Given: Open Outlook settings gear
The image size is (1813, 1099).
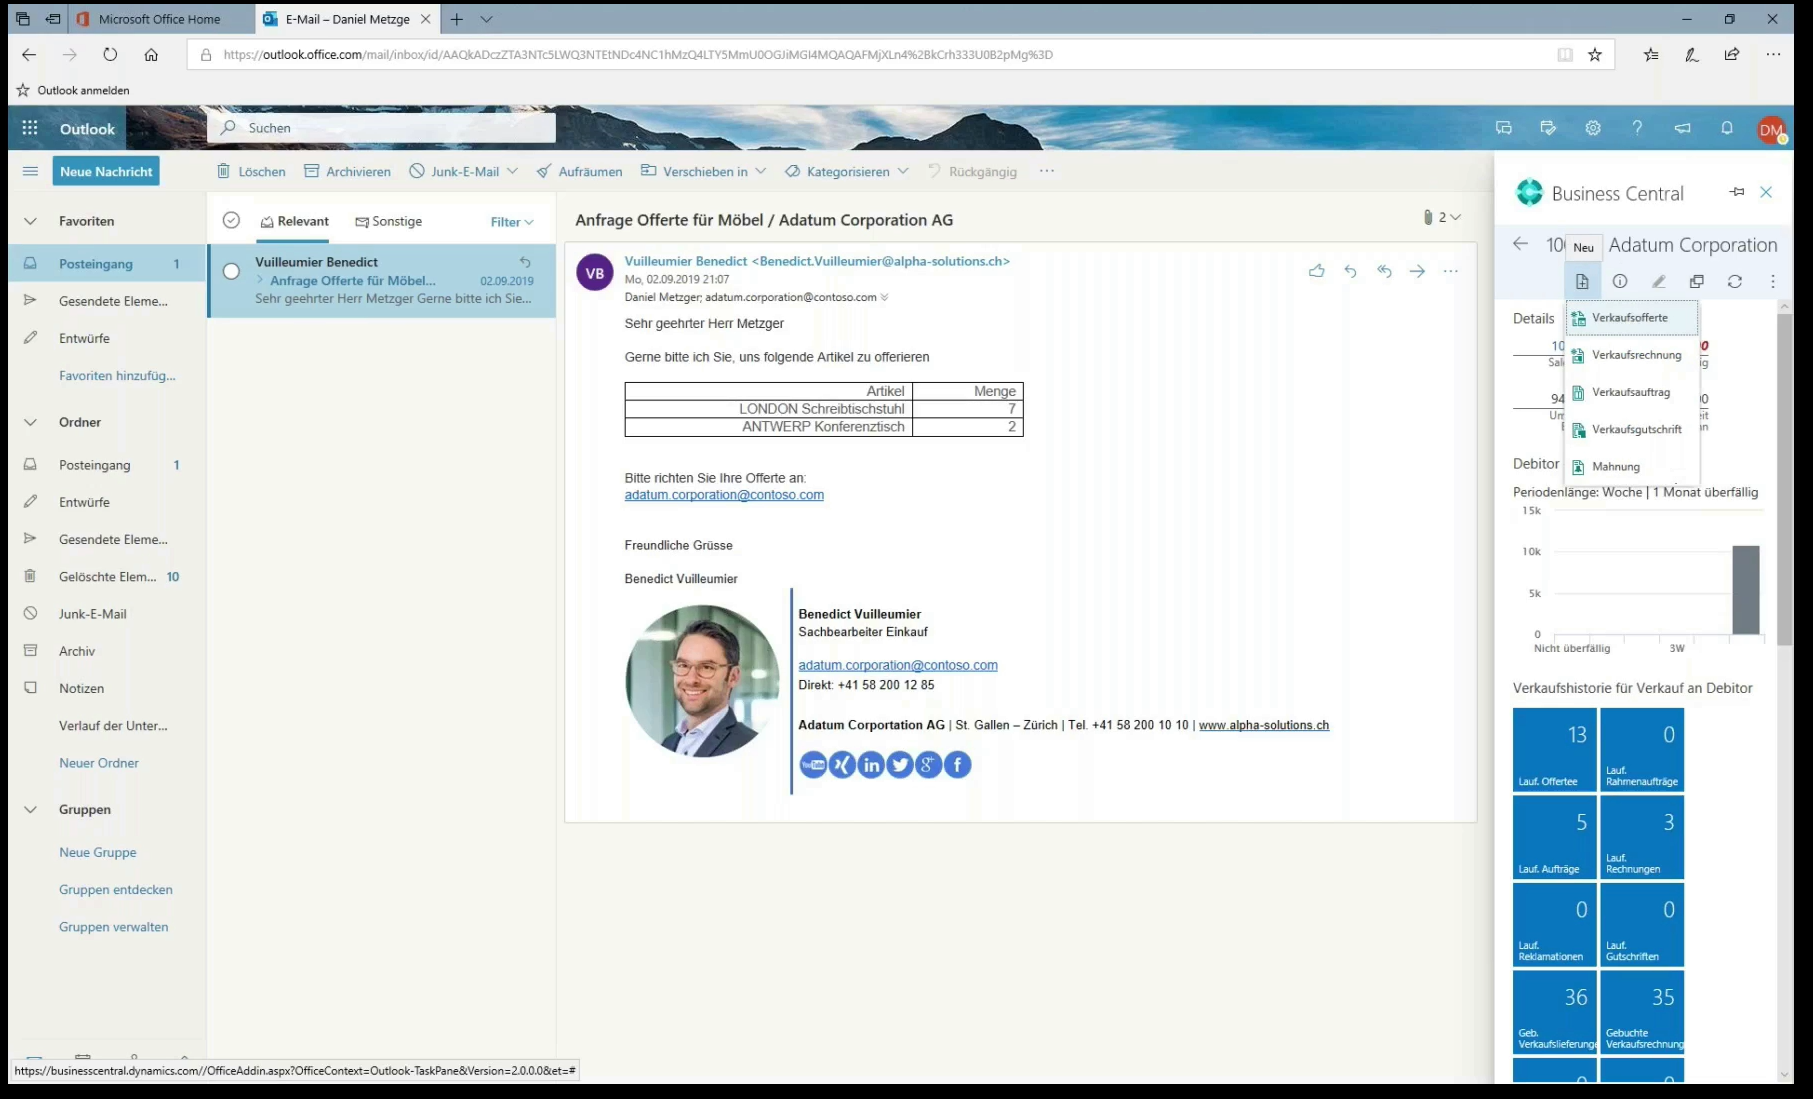Looking at the screenshot, I should point(1593,128).
